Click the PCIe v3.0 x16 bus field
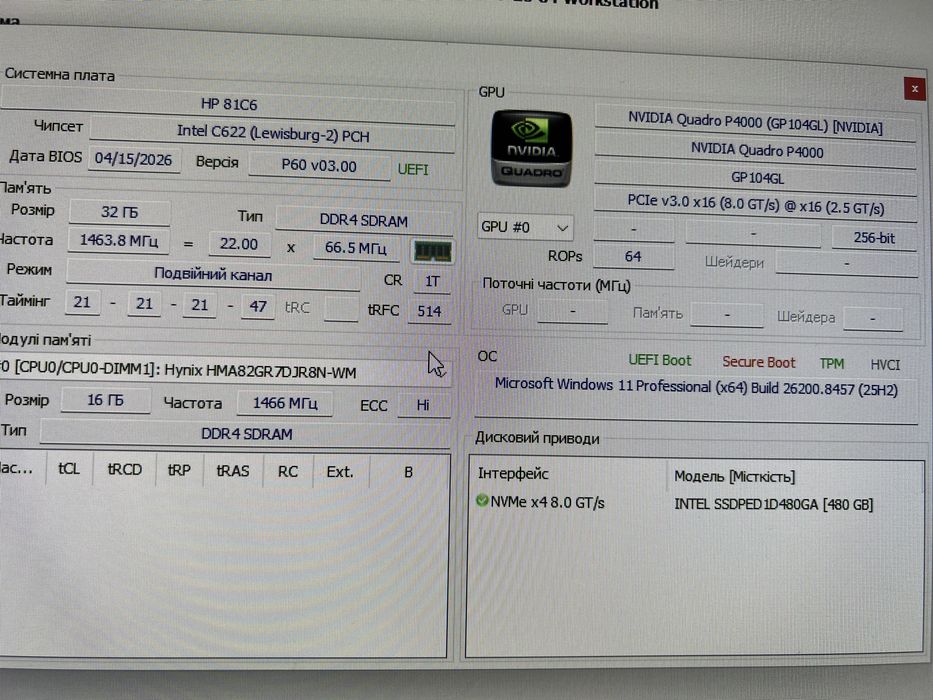Image resolution: width=933 pixels, height=700 pixels. (x=756, y=205)
